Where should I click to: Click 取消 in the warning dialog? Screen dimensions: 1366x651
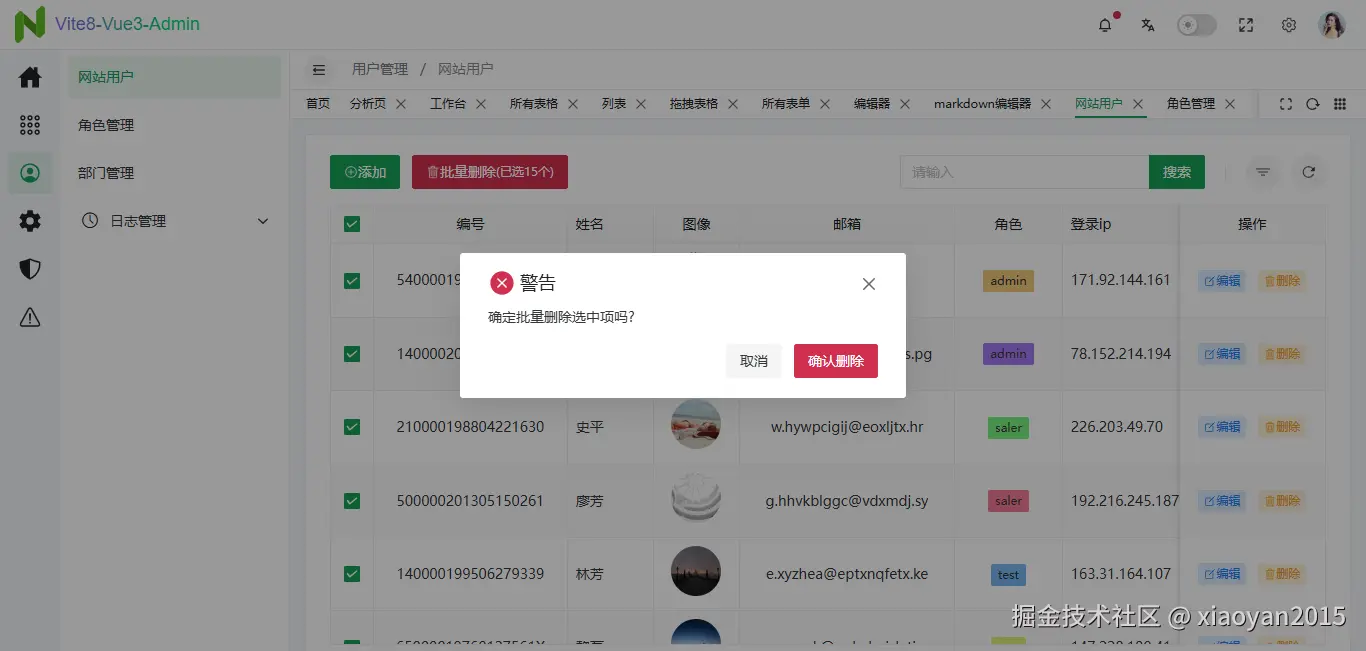tap(754, 361)
